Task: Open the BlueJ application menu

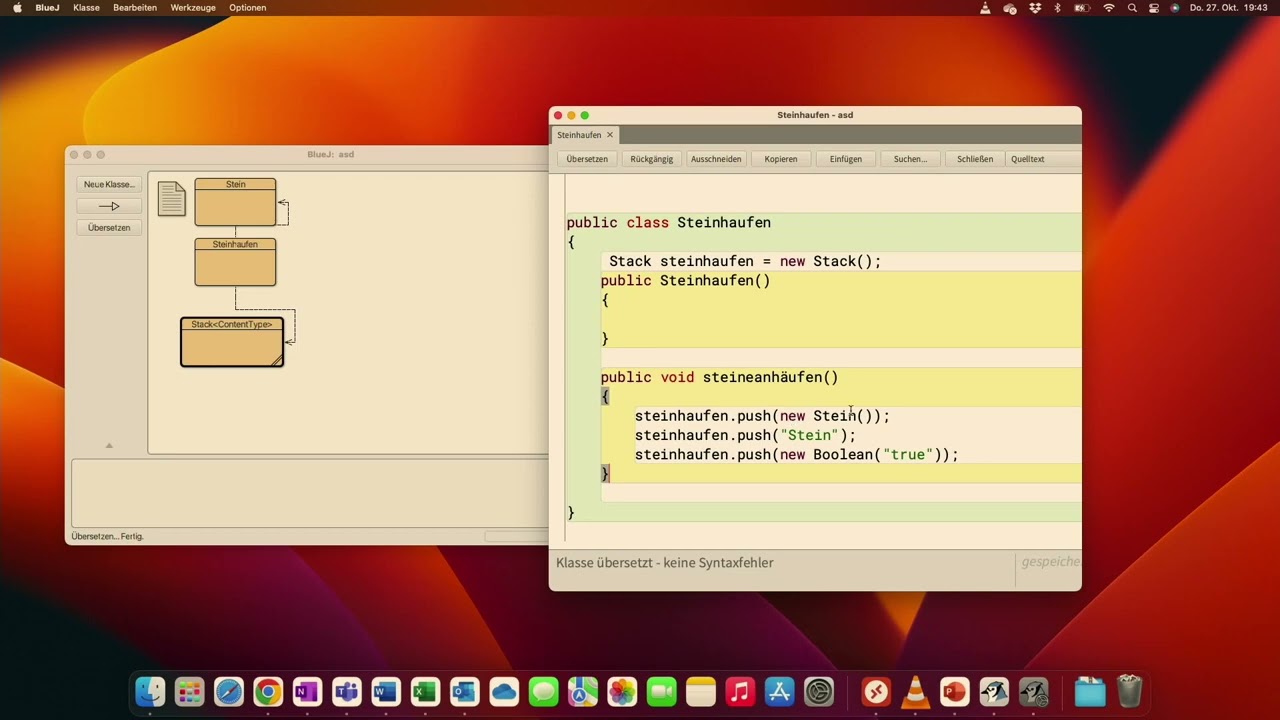Action: coord(47,8)
